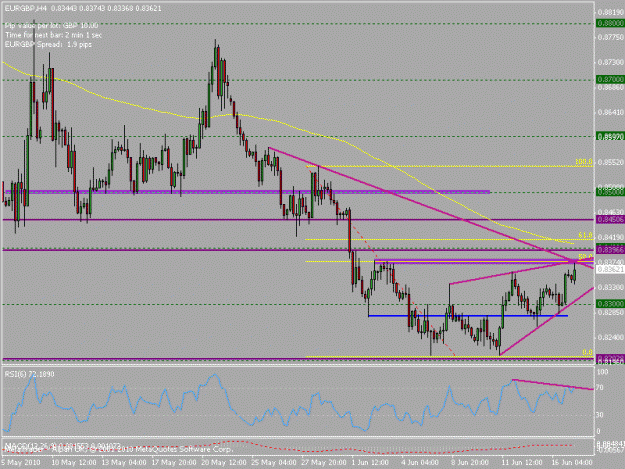Click the 0.87300 price axis label

pyautogui.click(x=610, y=63)
